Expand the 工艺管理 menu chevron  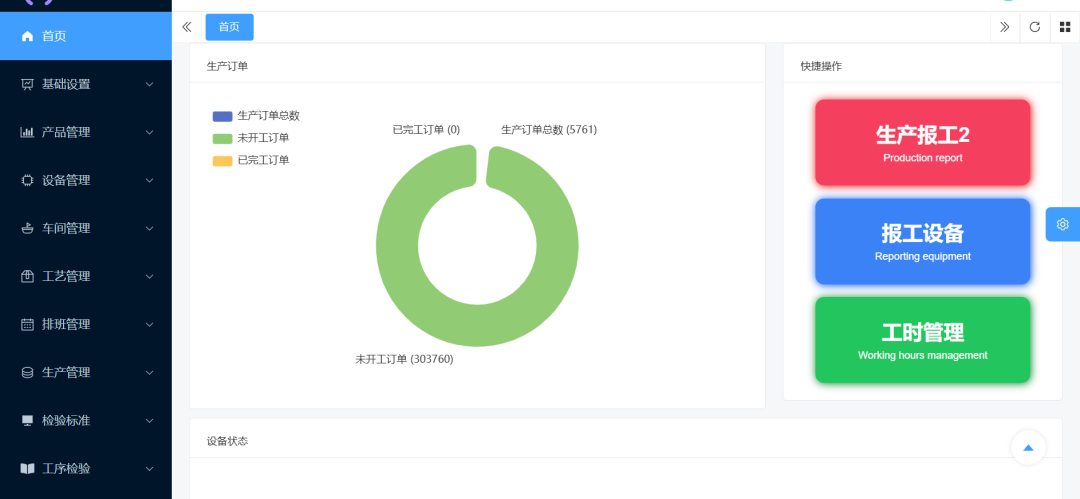tap(149, 276)
